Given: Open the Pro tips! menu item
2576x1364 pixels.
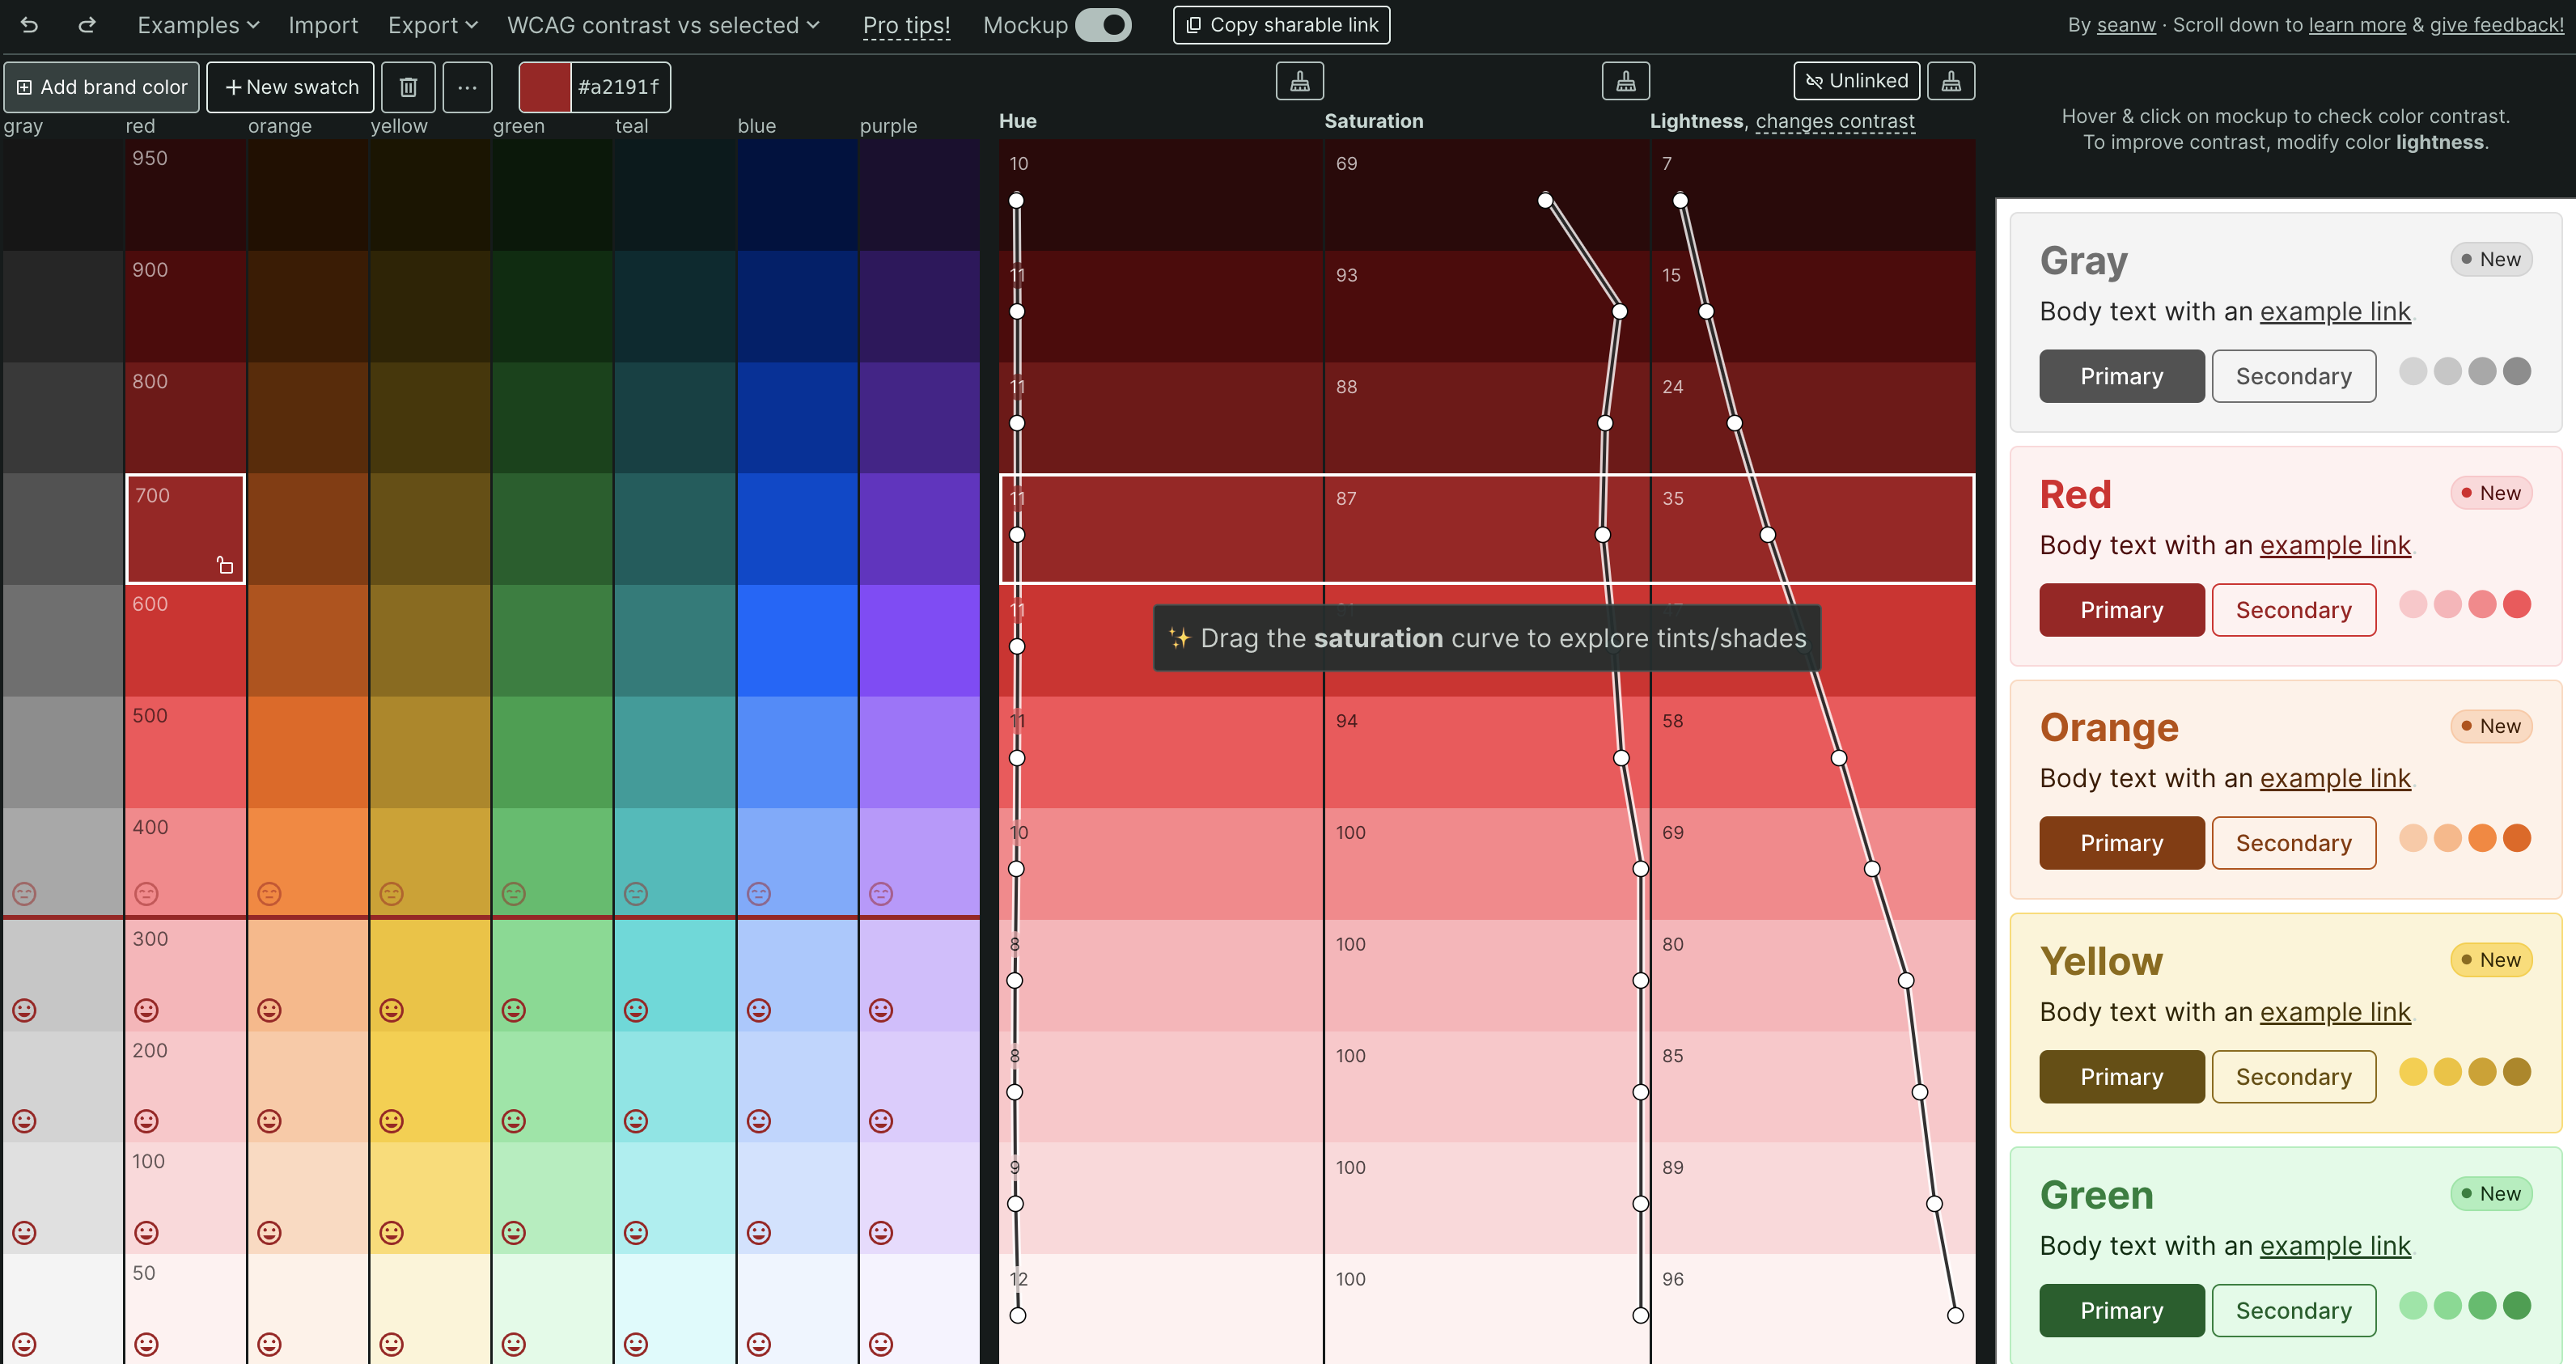Looking at the screenshot, I should [906, 25].
